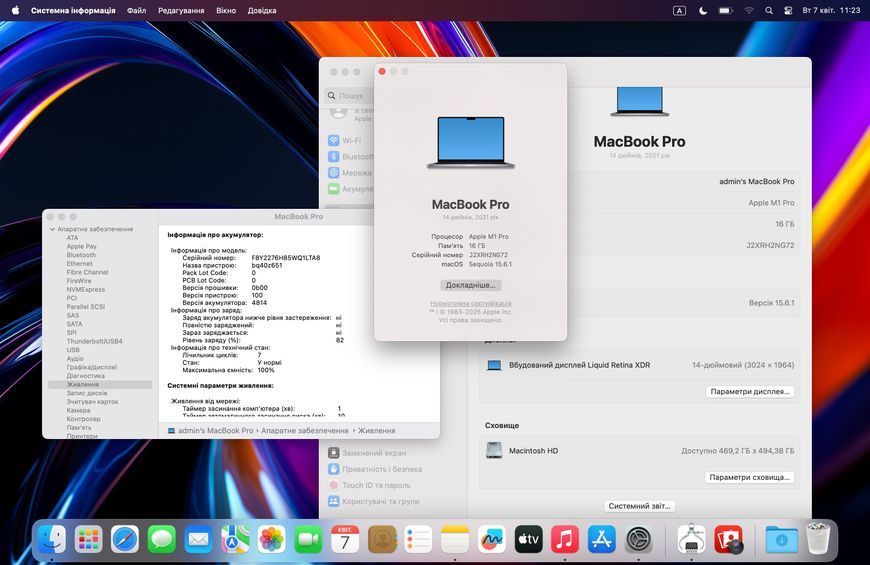This screenshot has width=870, height=565.
Task: Open System Settings gear in the Dock
Action: pos(638,539)
